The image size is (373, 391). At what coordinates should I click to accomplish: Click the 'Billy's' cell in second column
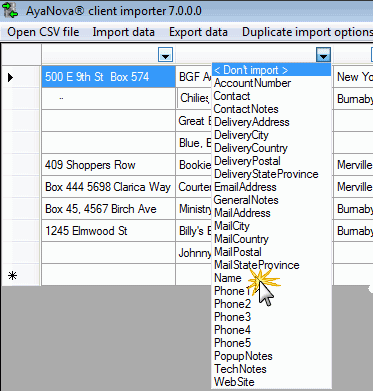(194, 231)
